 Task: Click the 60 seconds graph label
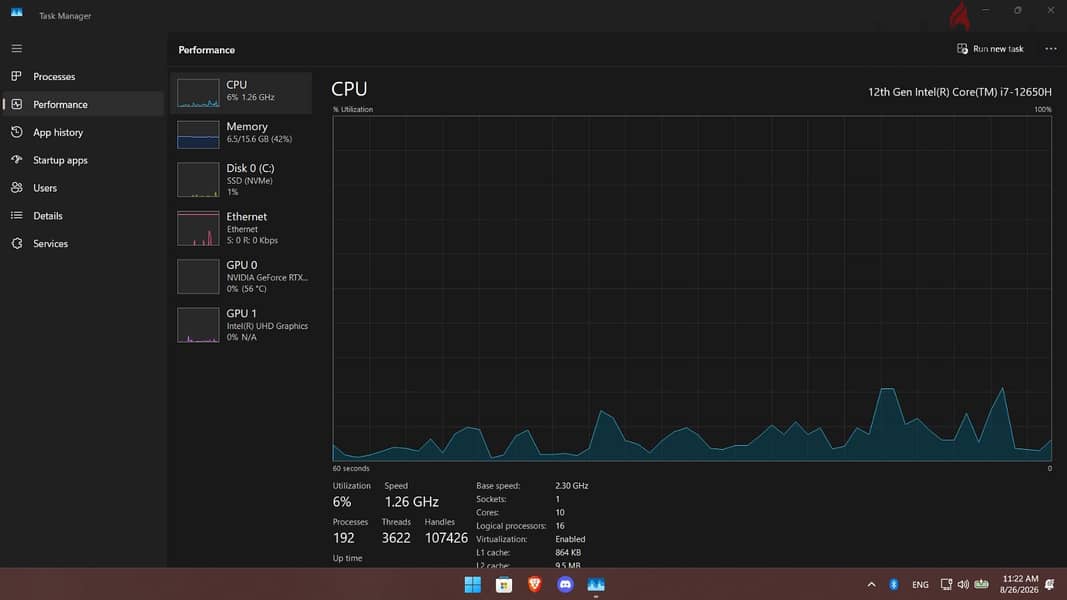pyautogui.click(x=351, y=469)
